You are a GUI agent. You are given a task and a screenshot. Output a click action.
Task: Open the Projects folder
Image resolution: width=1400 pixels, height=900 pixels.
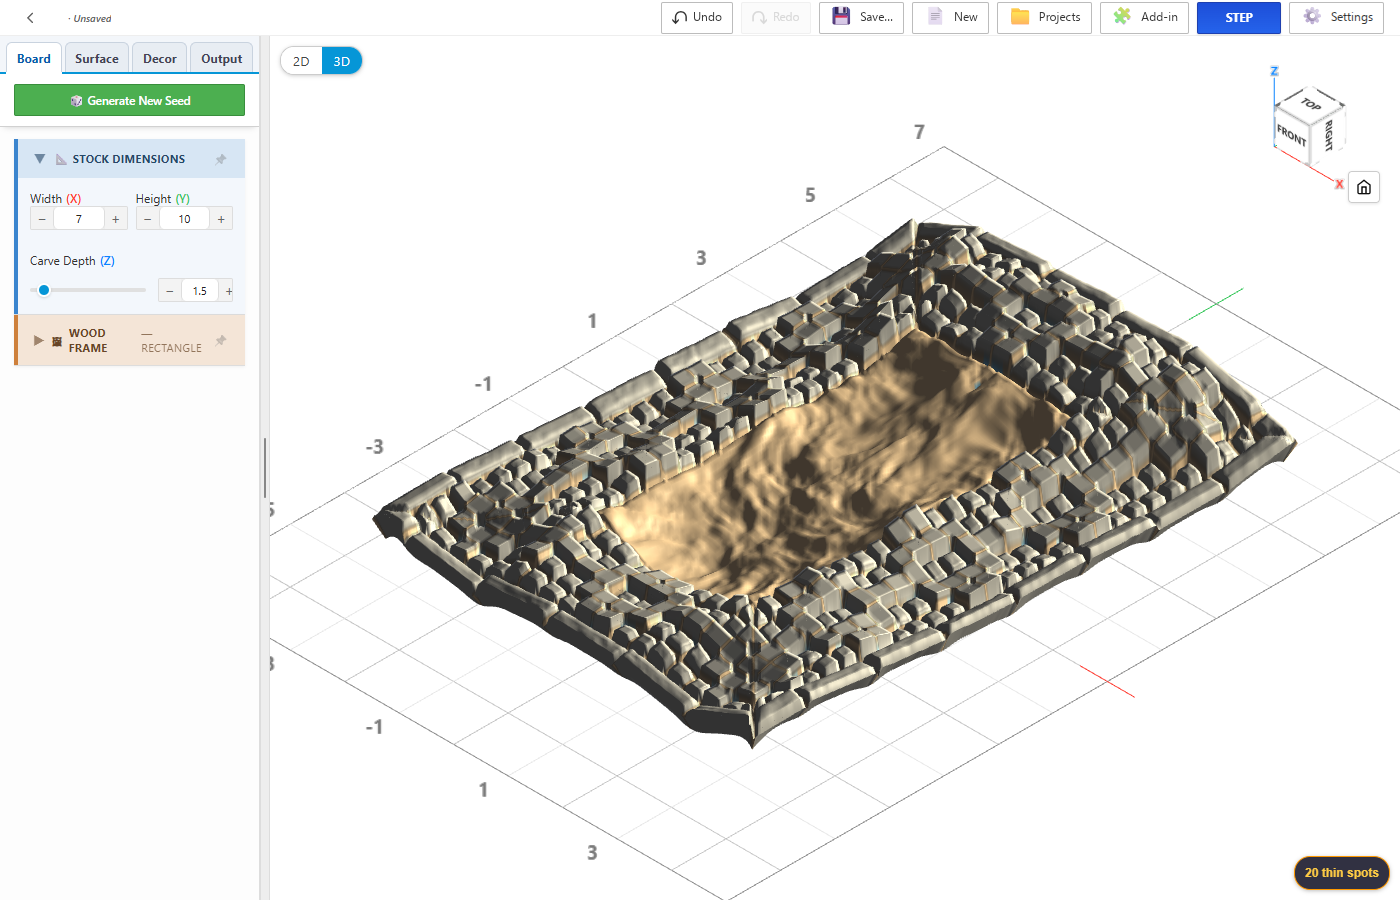click(x=1045, y=18)
